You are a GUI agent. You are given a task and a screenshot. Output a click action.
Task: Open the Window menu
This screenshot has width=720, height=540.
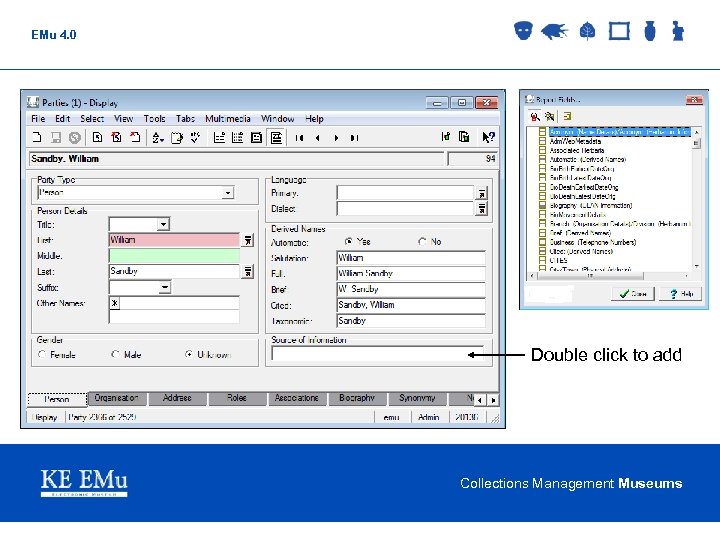pyautogui.click(x=277, y=119)
